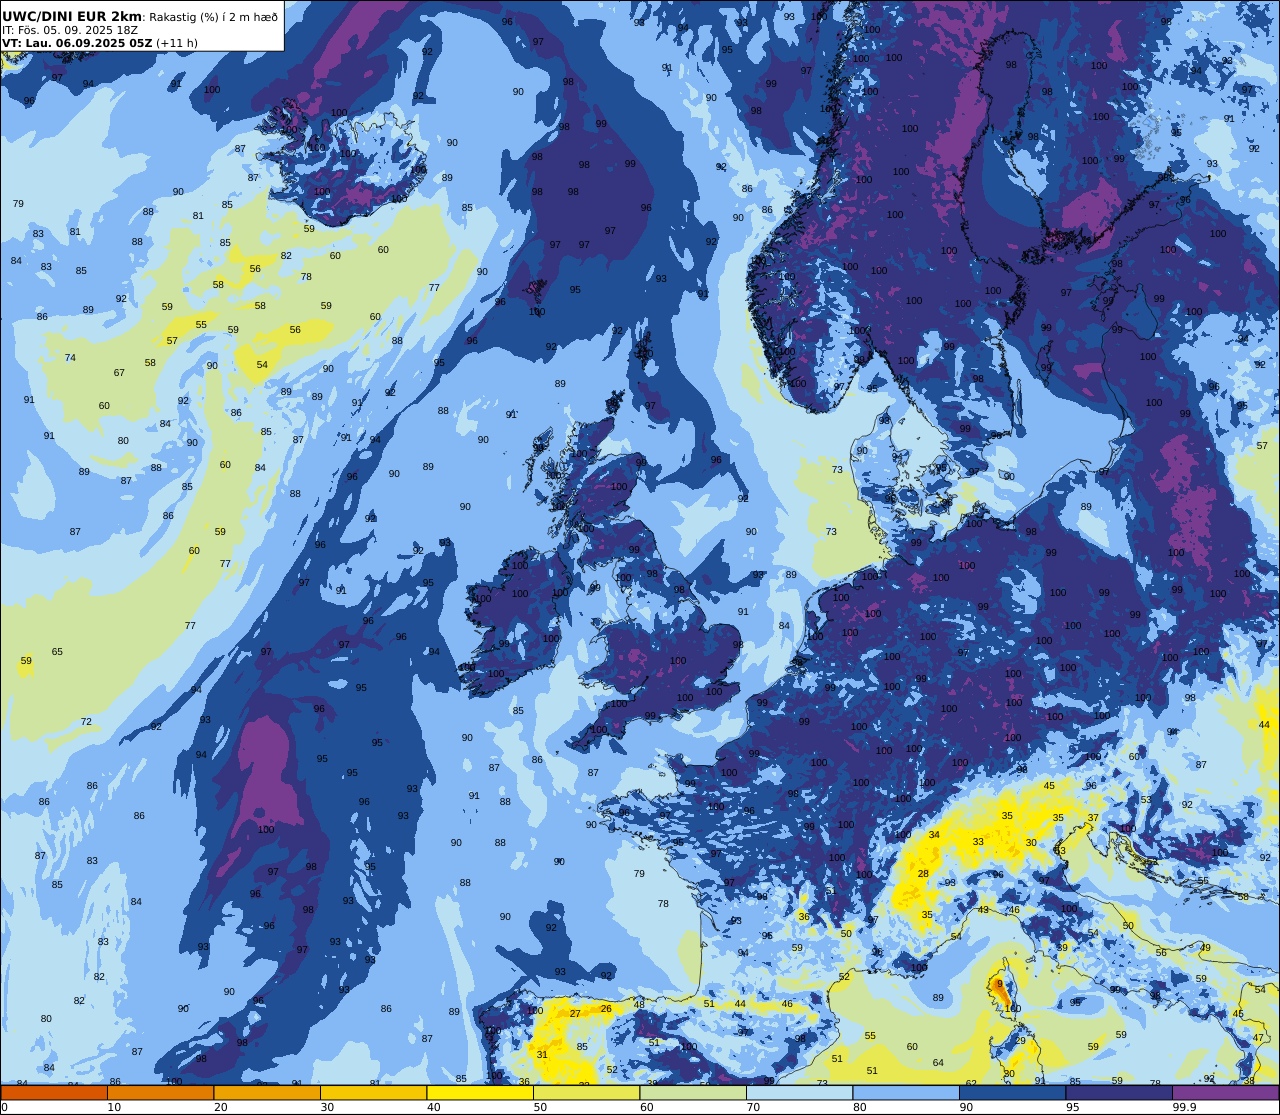Click the humidity value '9' over Corsica
Screen dimensions: 1280x1115
coord(999,984)
